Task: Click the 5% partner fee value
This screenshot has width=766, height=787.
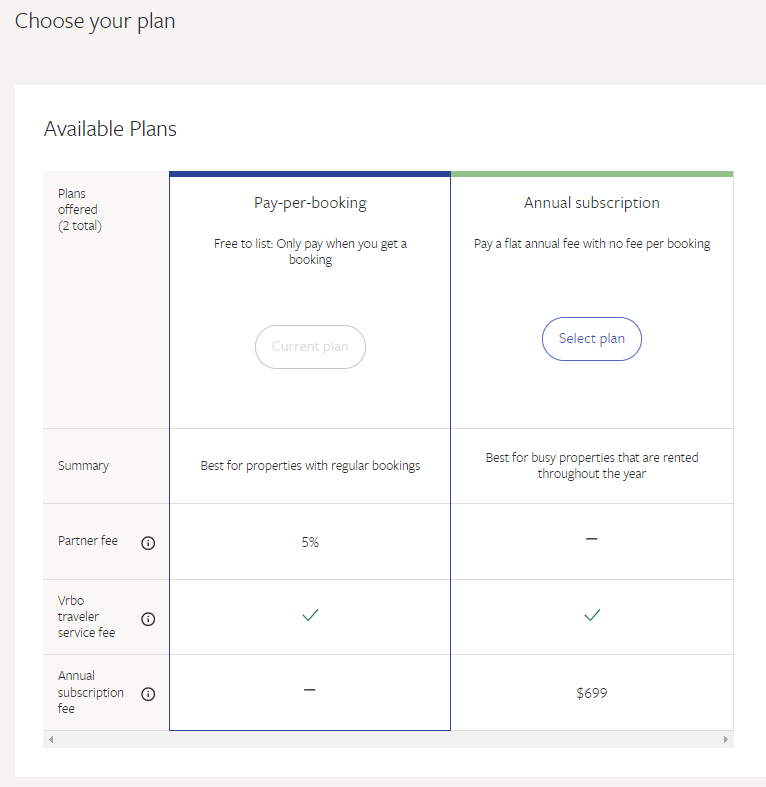Action: coord(310,542)
